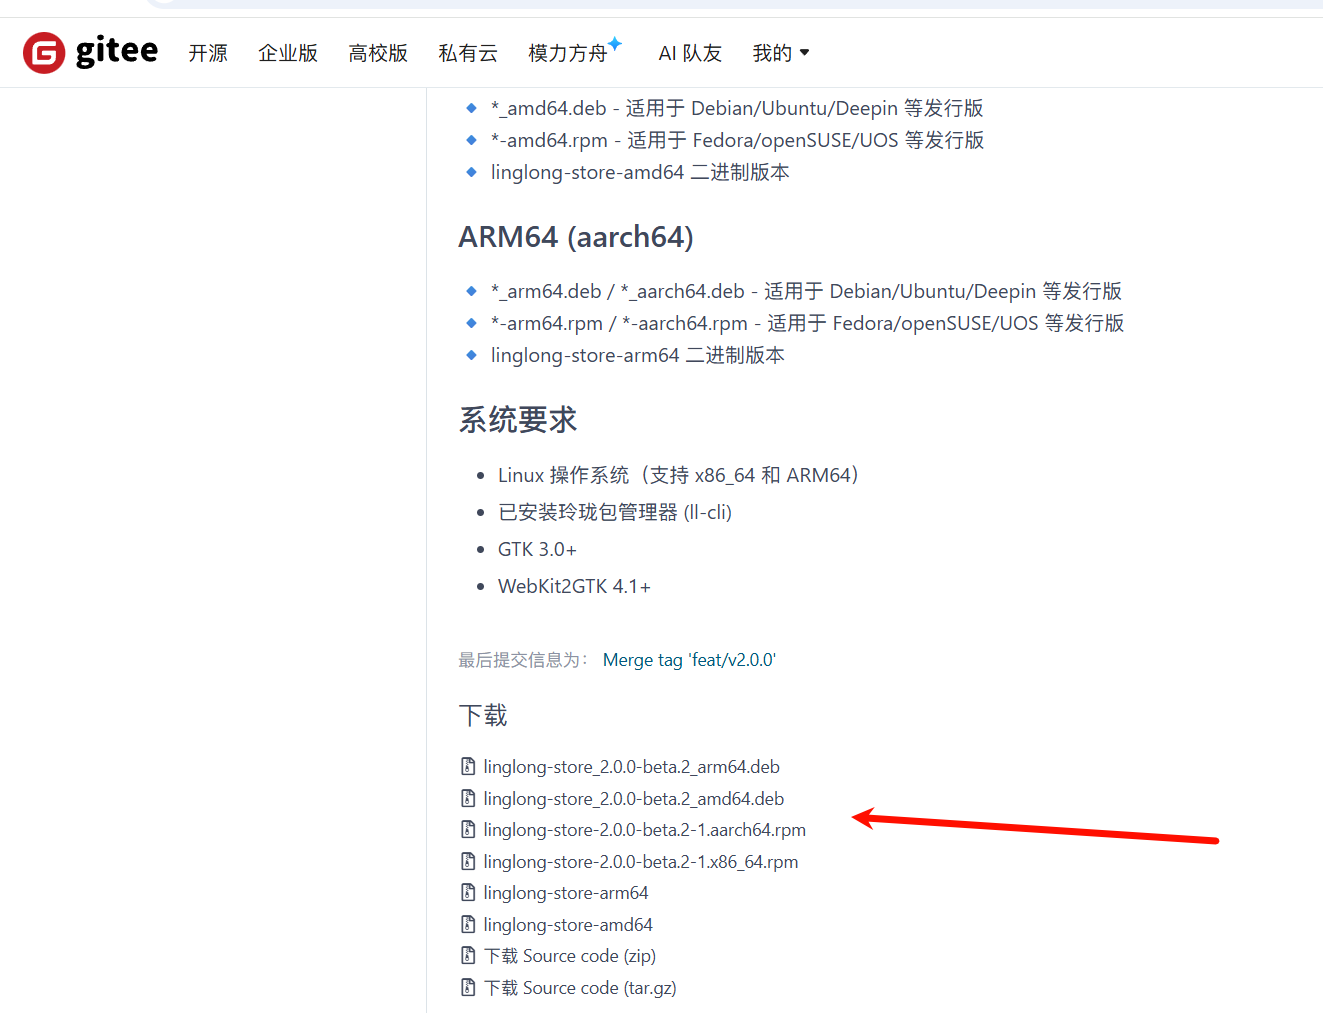Screen dimensions: 1323x1013
Task: Click the text 'WebKit2GTK 4.1+'
Action: [574, 587]
